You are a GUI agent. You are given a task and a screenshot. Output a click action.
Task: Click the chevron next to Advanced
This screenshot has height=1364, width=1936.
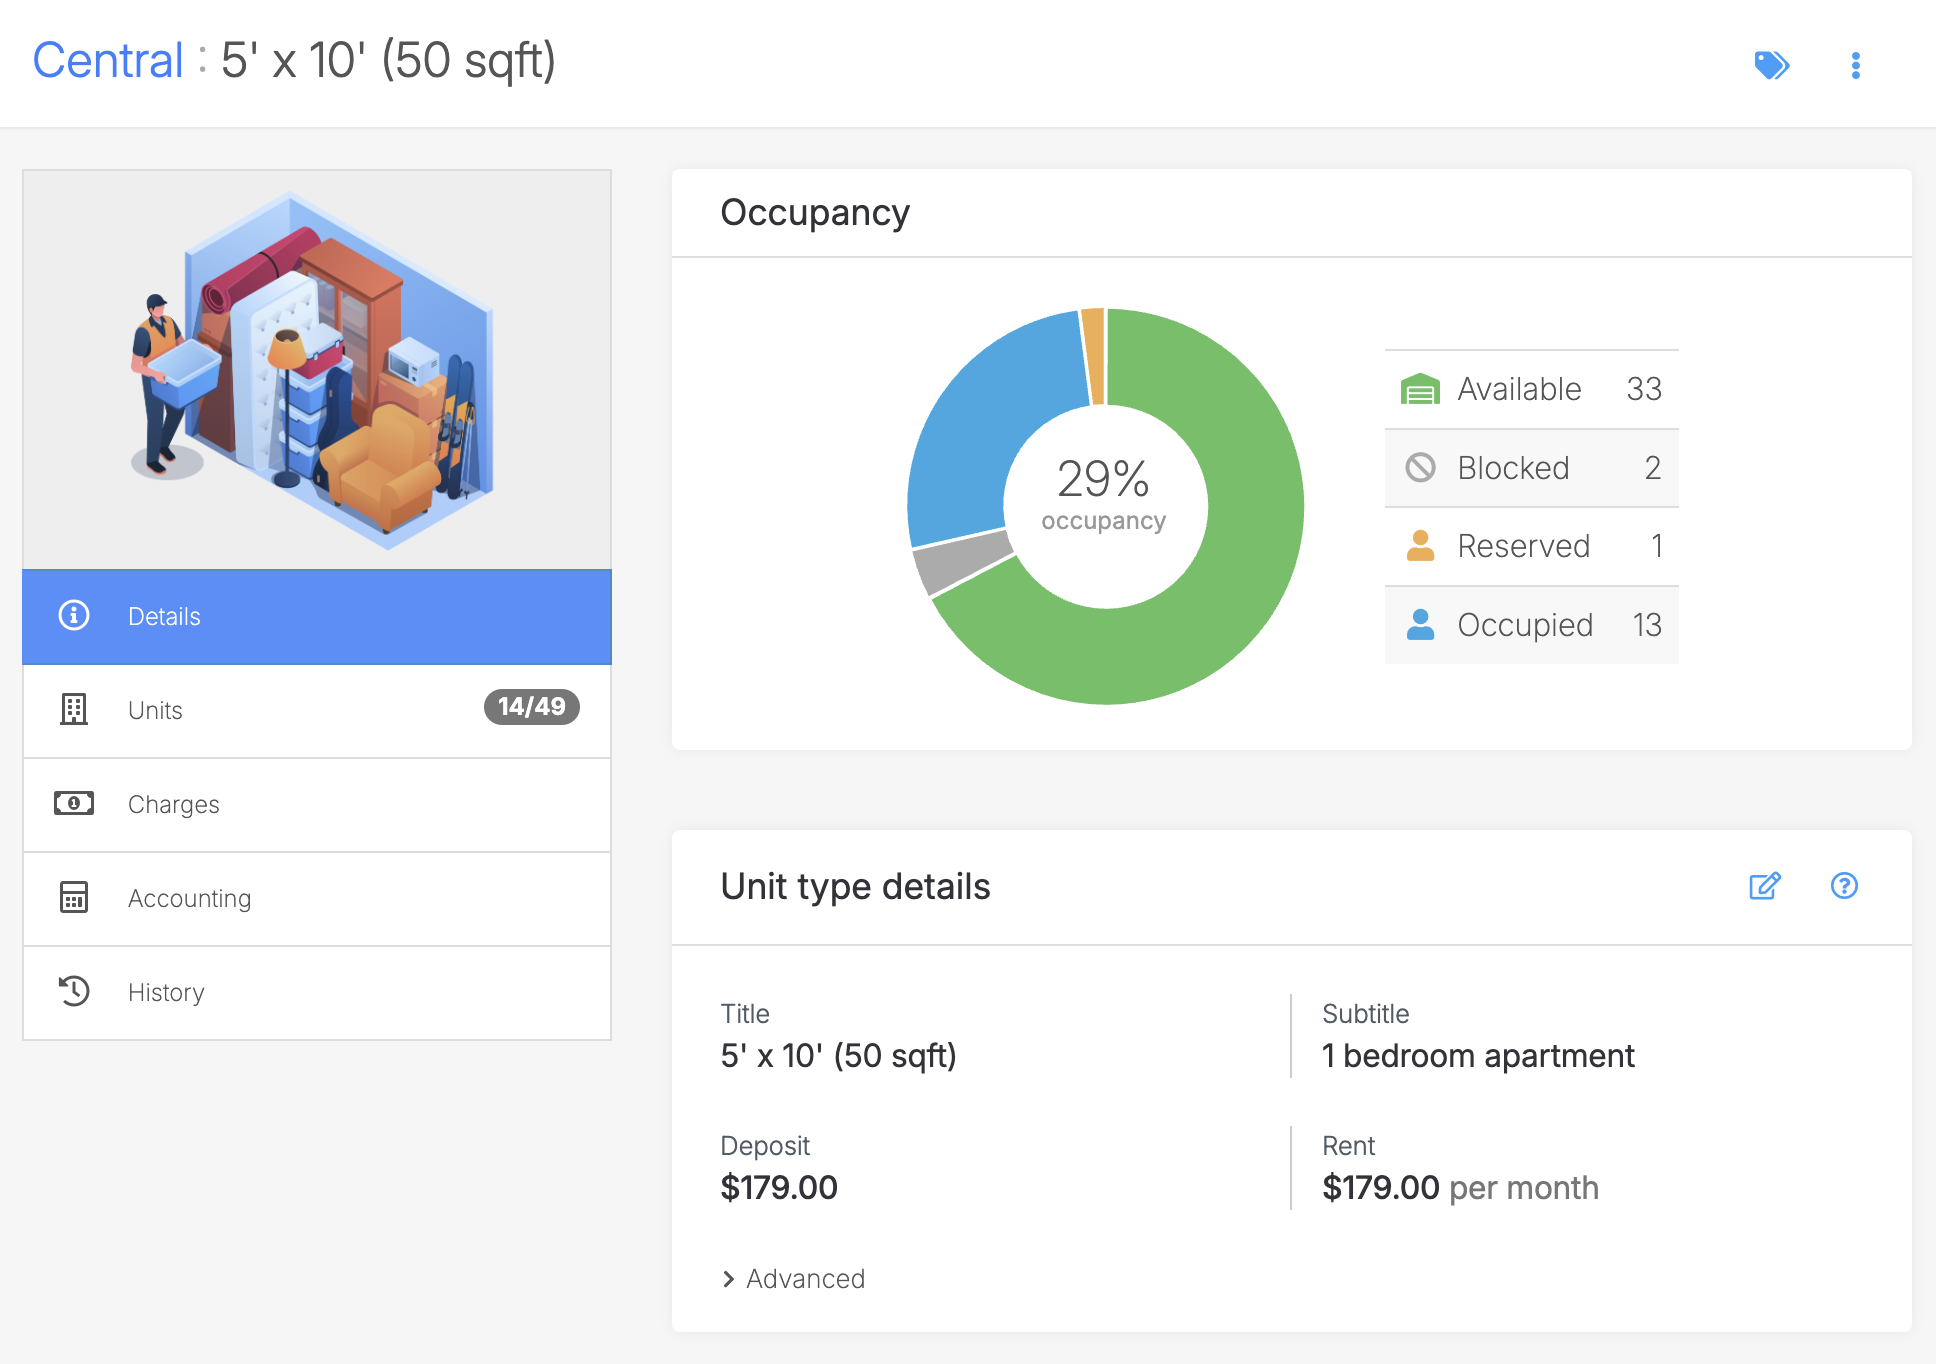(728, 1279)
